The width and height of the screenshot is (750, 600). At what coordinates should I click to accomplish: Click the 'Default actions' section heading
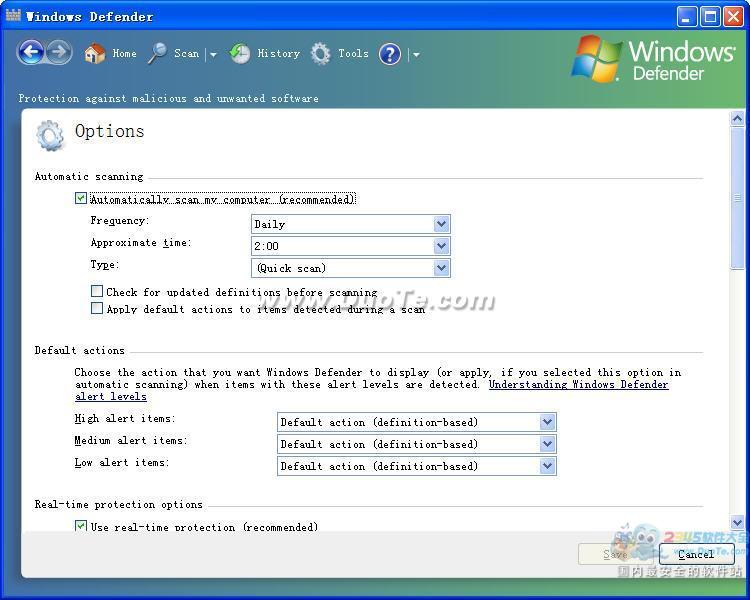[79, 350]
